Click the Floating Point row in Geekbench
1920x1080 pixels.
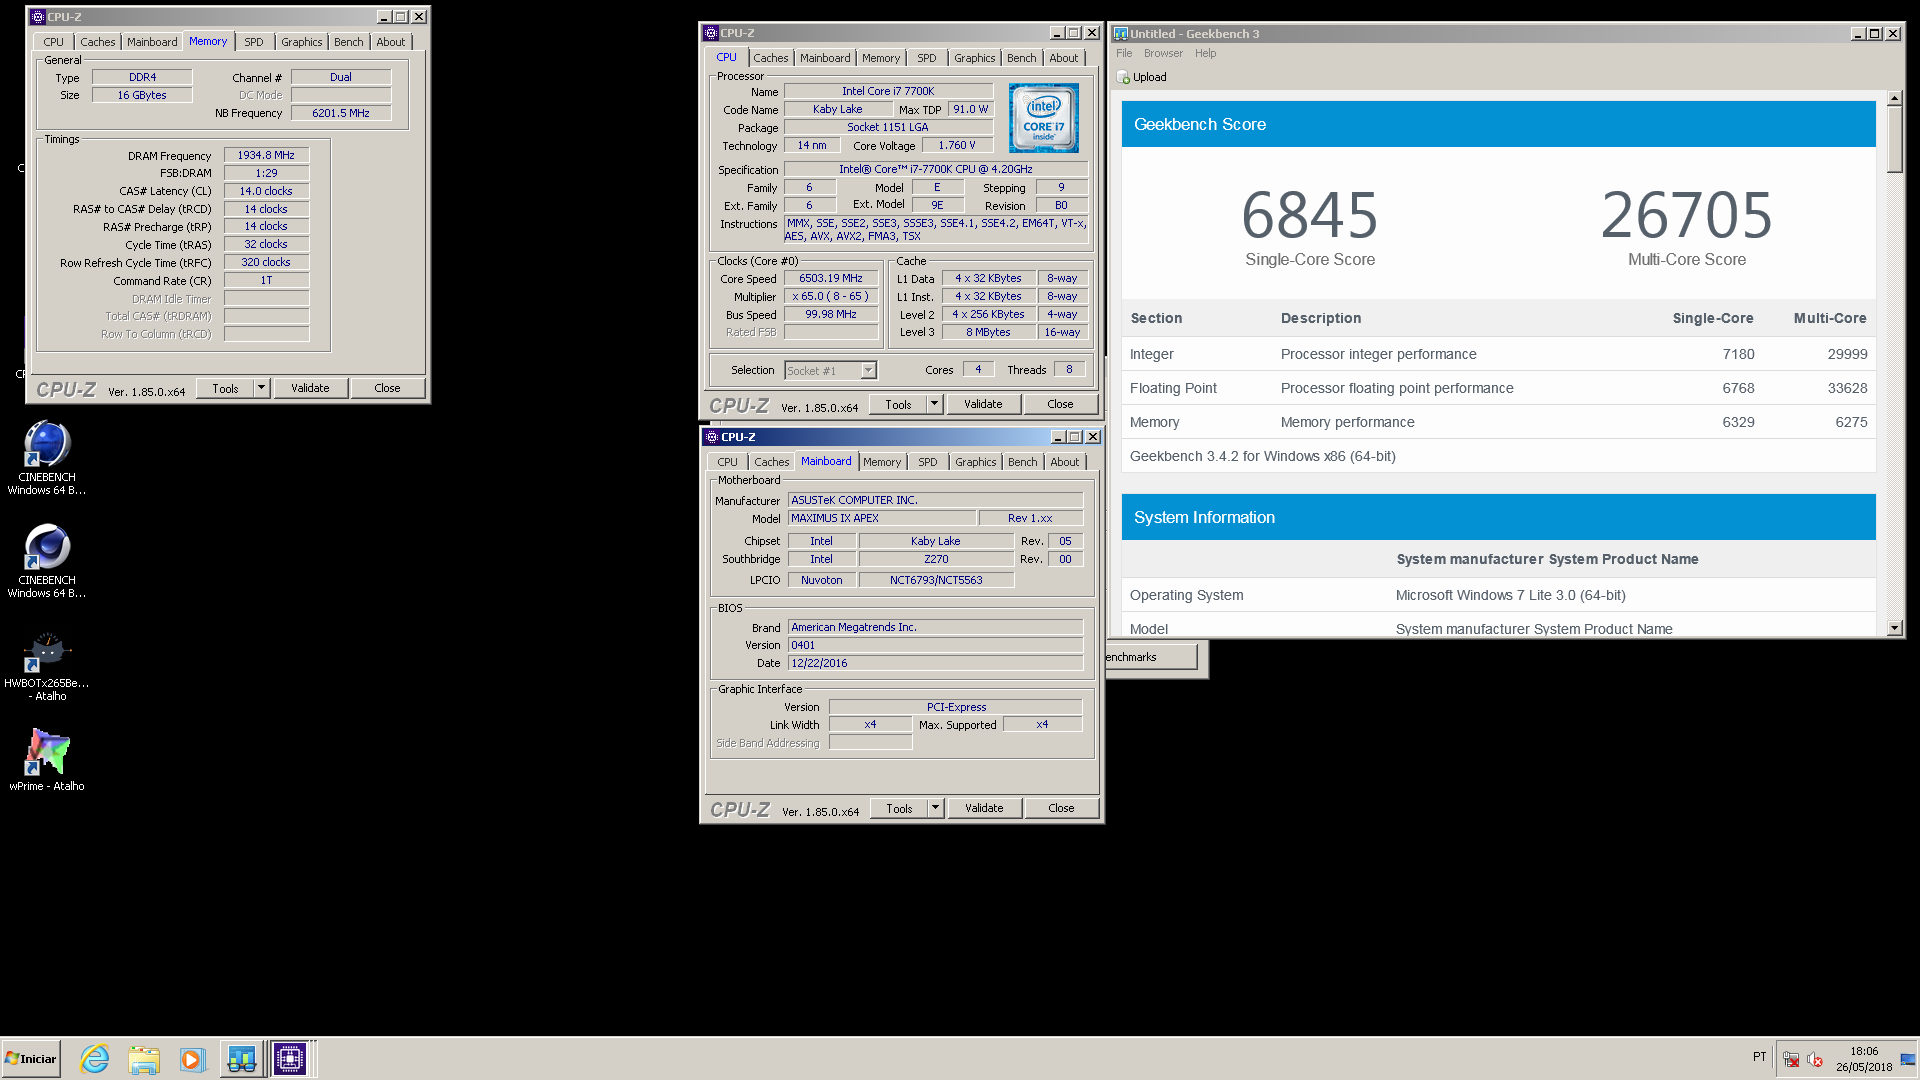coord(1498,388)
